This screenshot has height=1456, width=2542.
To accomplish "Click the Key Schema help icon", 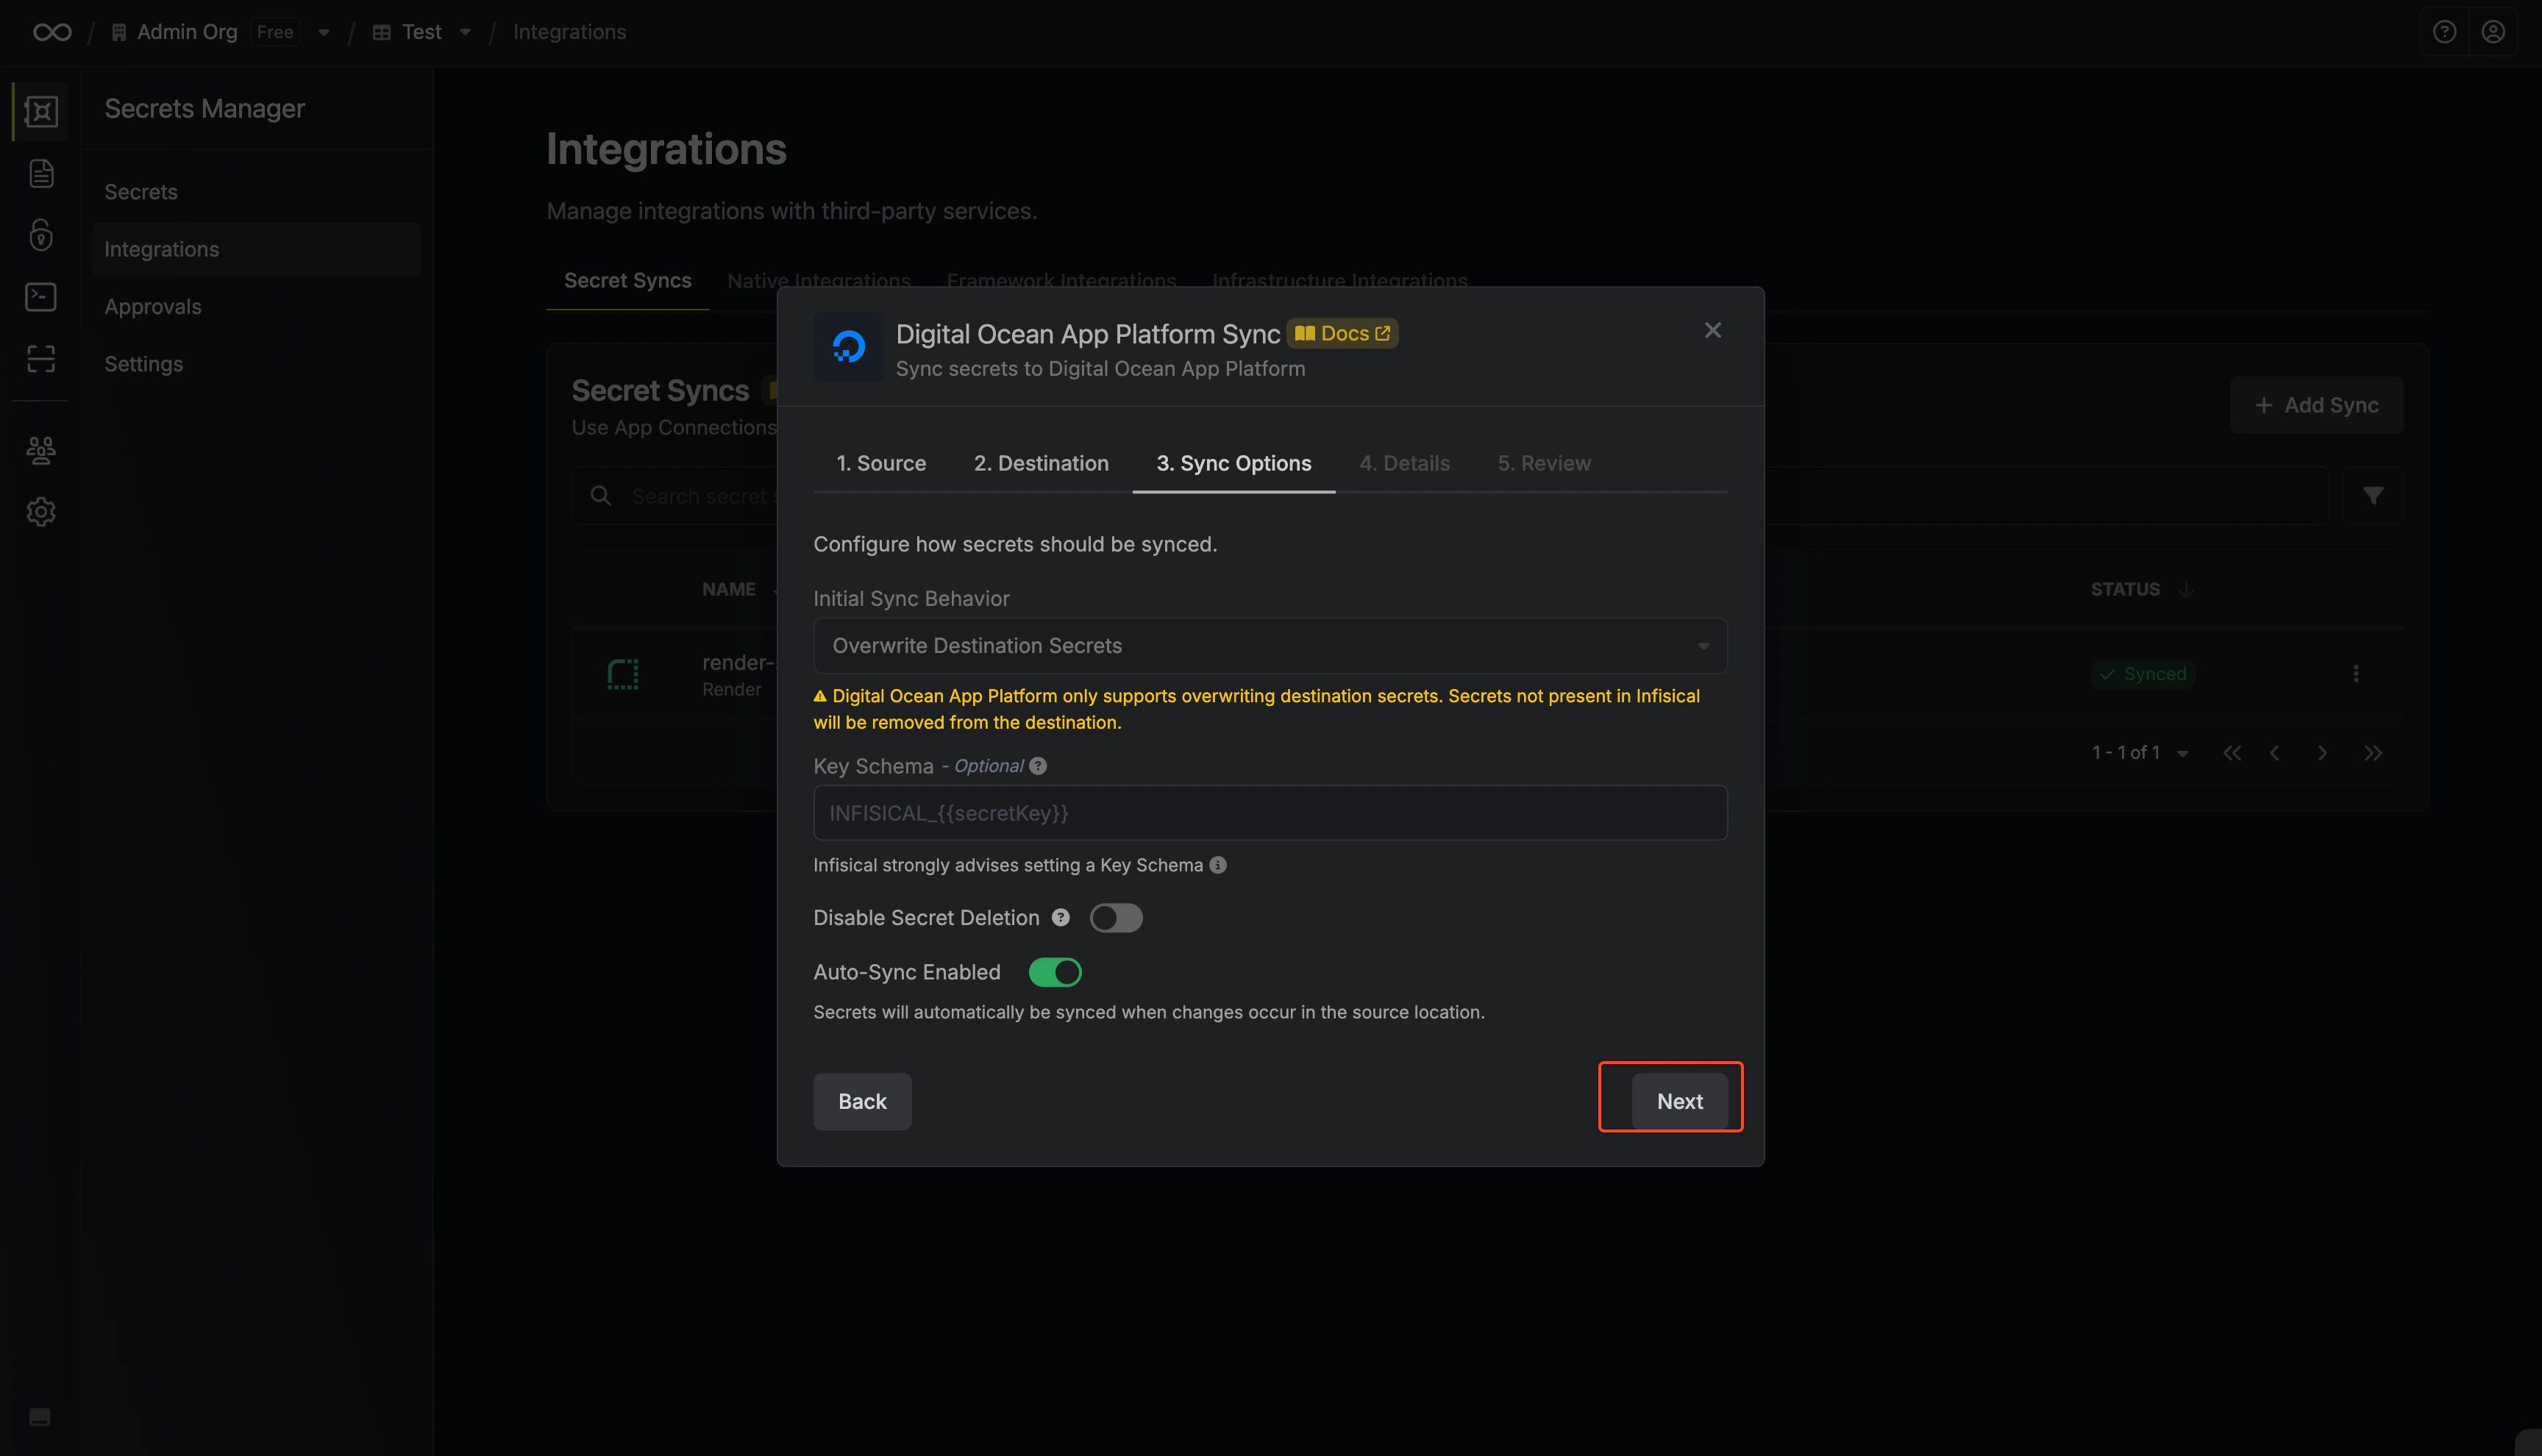I will tap(1038, 766).
